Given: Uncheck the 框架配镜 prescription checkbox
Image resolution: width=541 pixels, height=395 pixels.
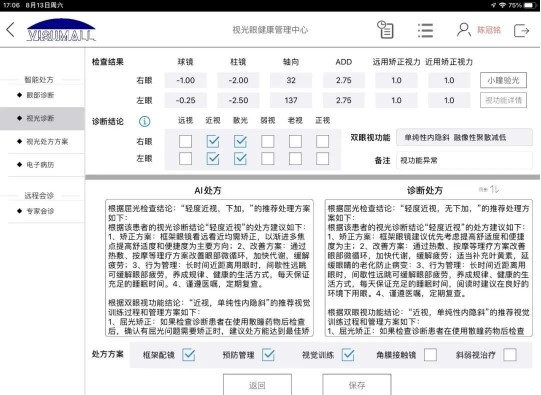Looking at the screenshot, I should [189, 355].
